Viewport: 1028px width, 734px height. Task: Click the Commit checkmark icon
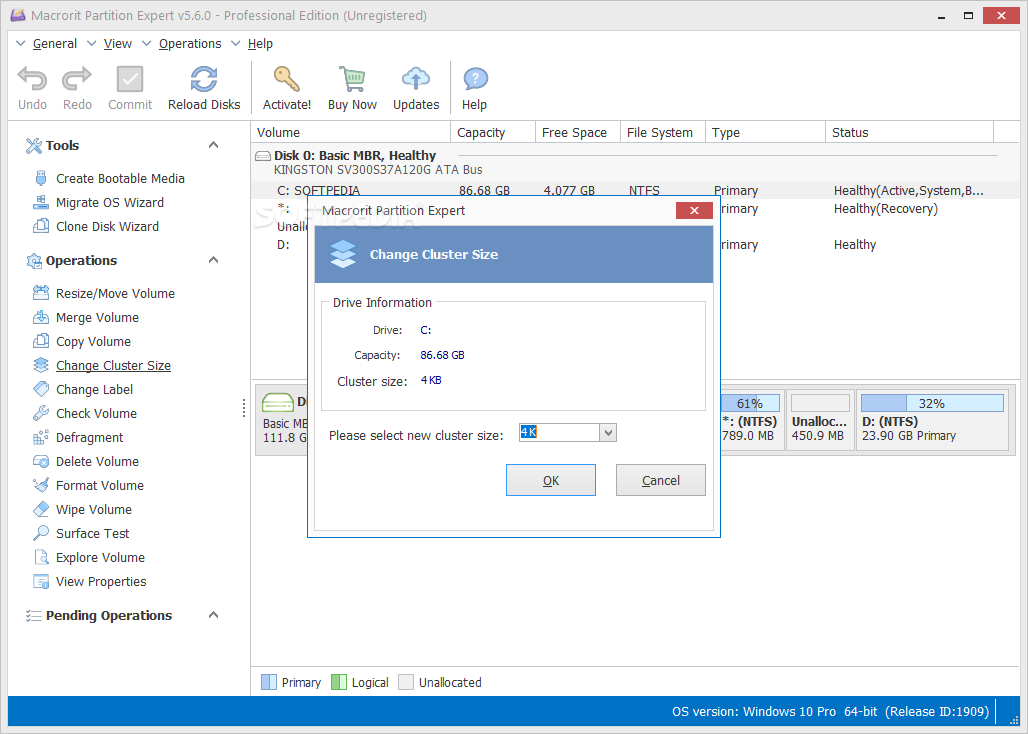point(130,79)
